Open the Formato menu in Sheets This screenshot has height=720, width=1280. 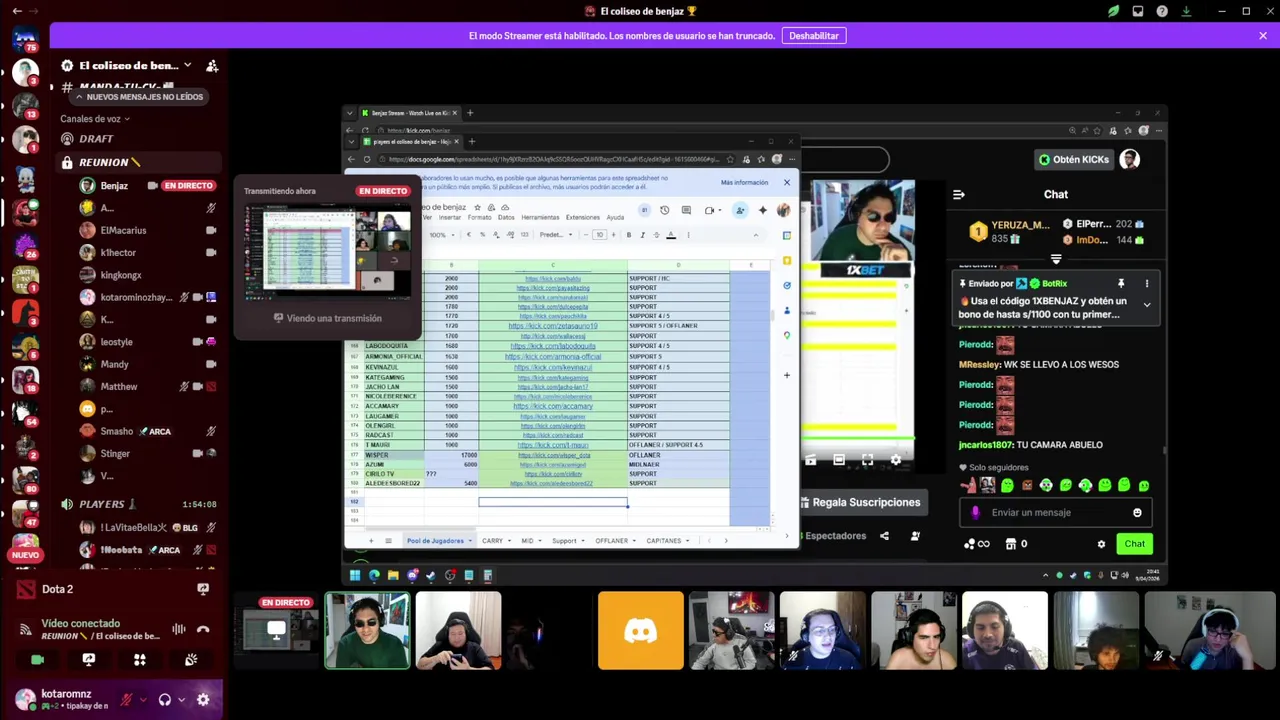coord(479,217)
